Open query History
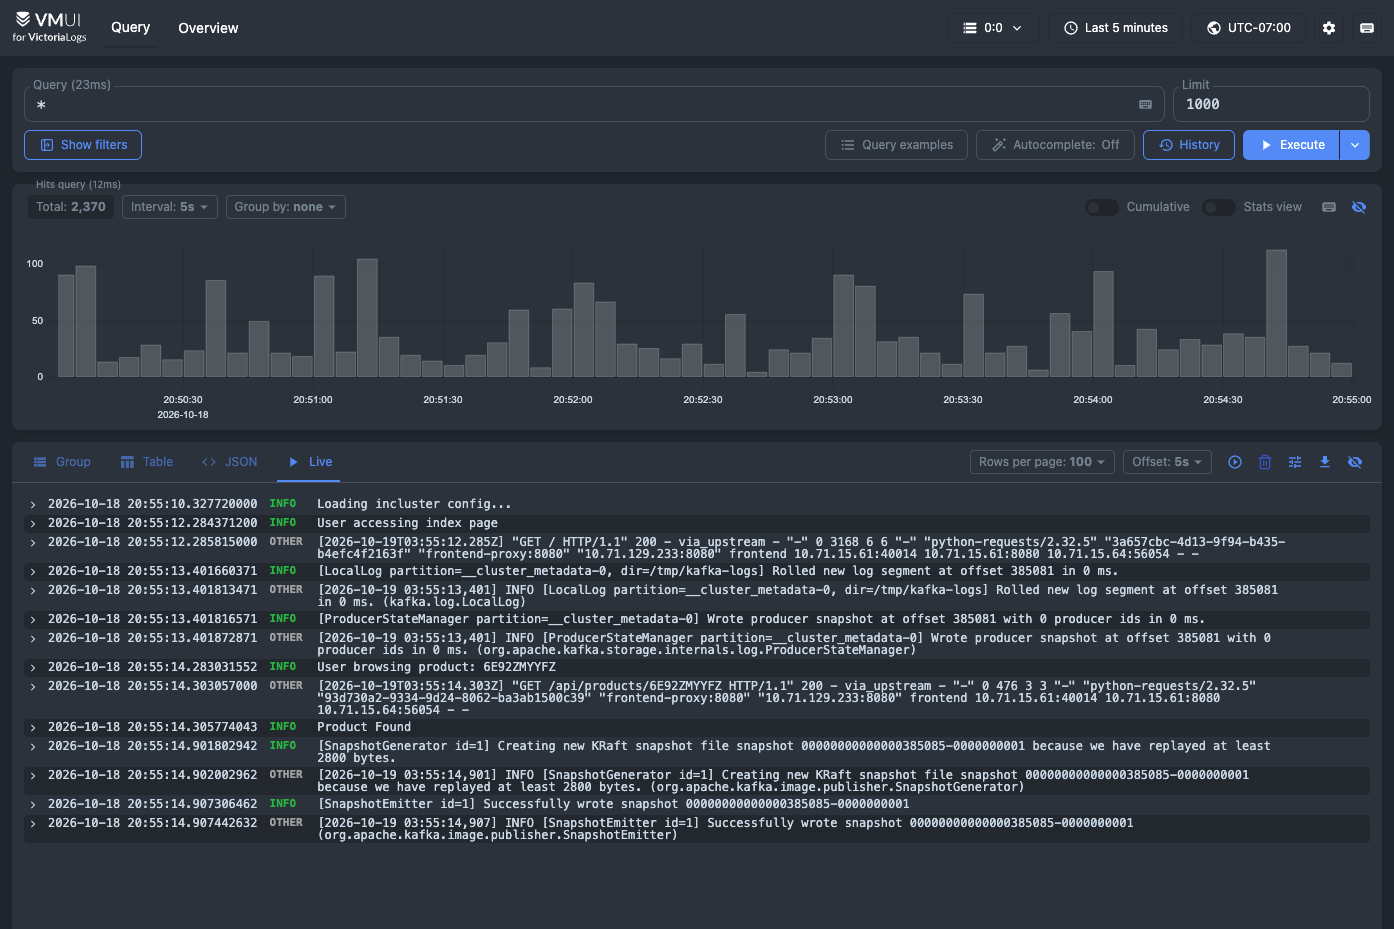 1189,145
